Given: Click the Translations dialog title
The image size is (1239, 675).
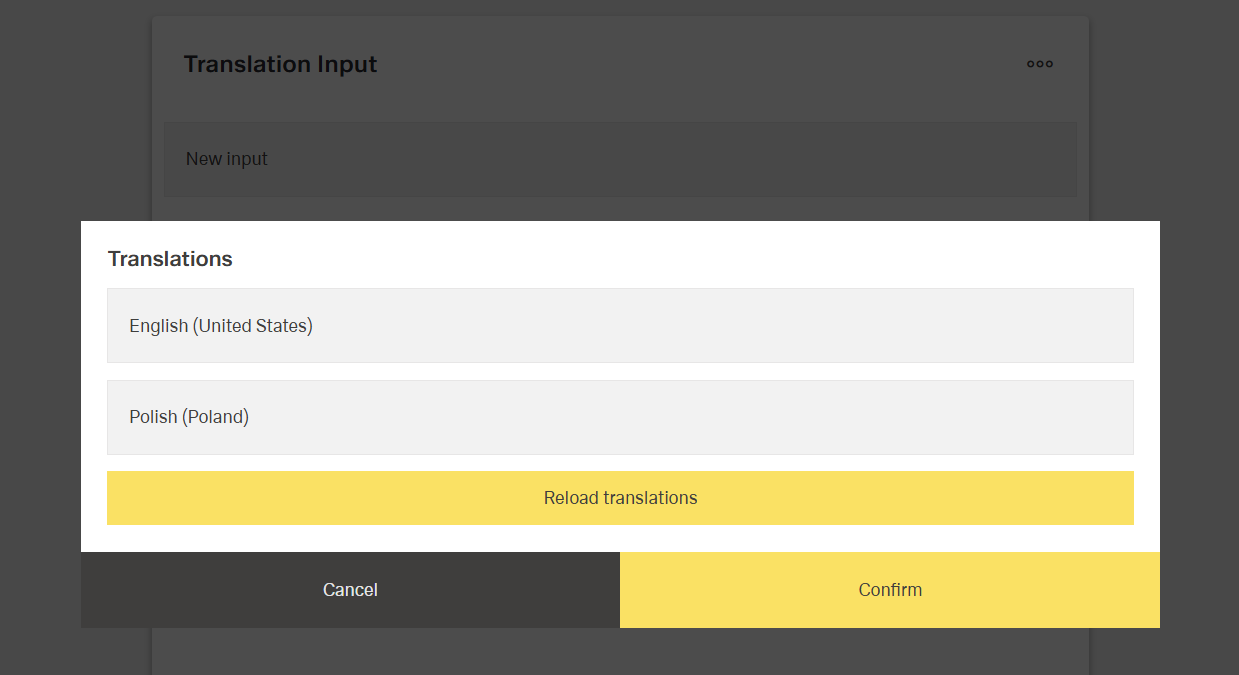Looking at the screenshot, I should coord(169,258).
